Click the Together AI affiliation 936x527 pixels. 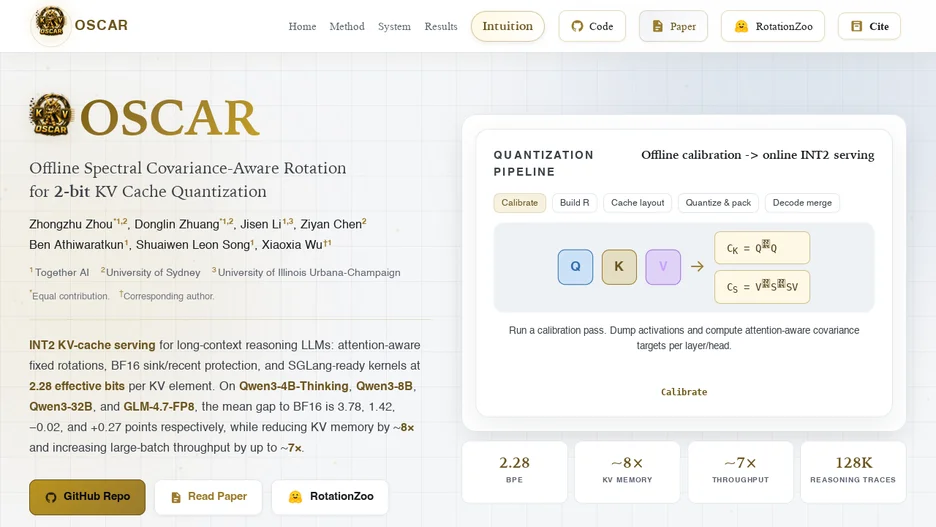[x=62, y=272]
